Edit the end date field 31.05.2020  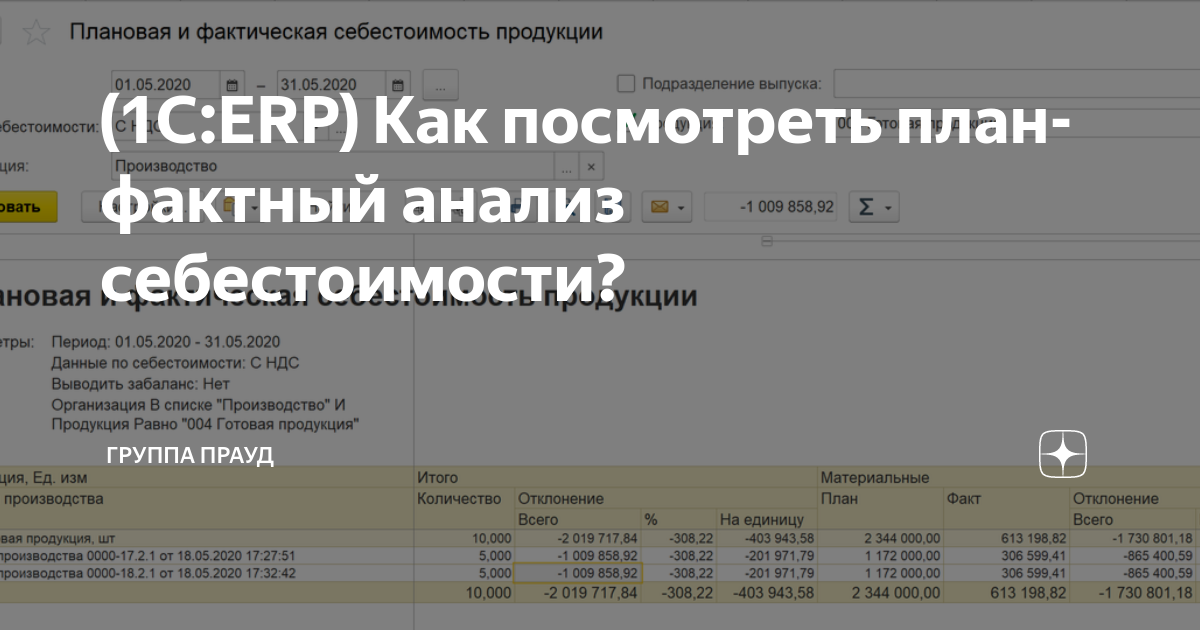point(332,84)
